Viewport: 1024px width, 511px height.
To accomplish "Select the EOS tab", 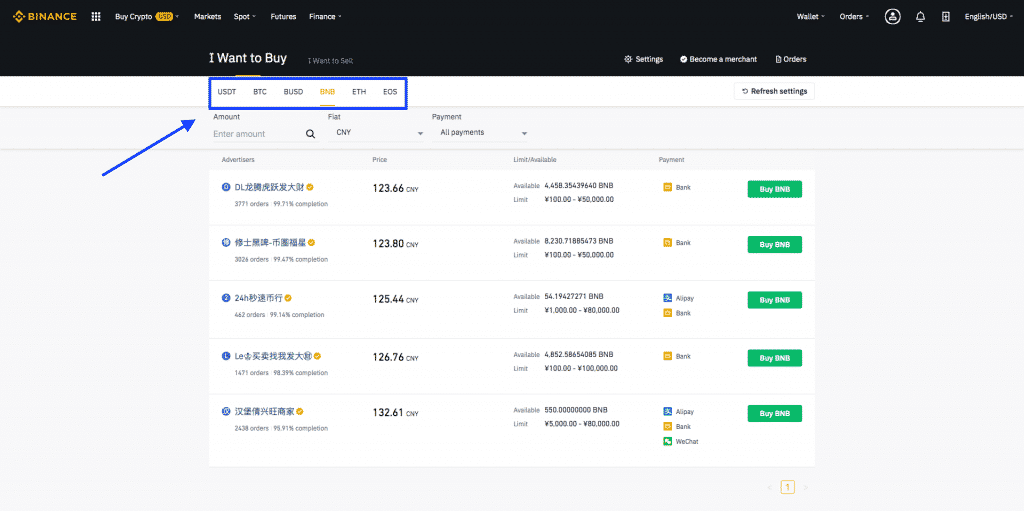I will point(390,91).
